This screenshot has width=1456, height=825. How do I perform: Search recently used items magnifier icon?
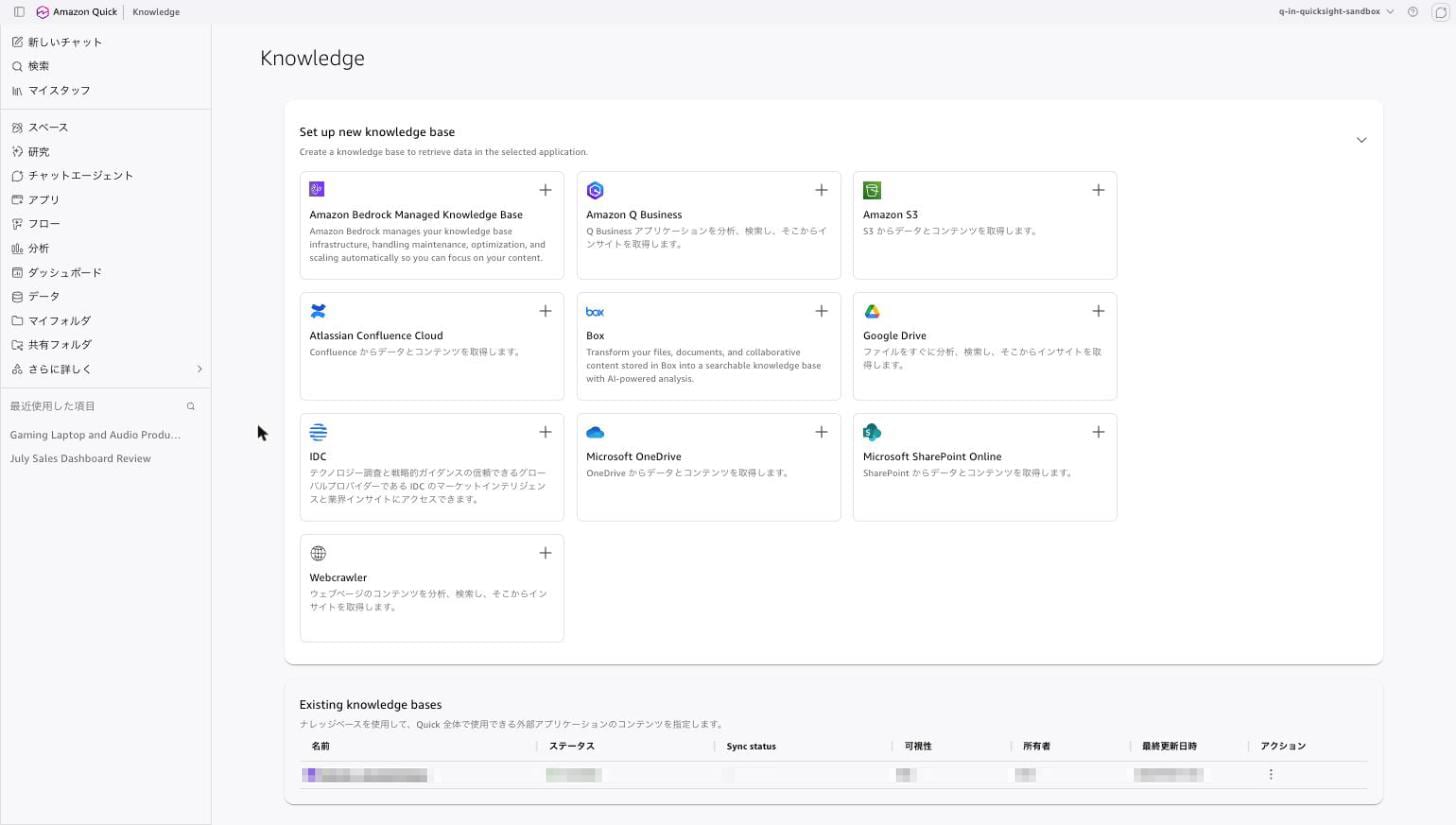click(x=191, y=406)
